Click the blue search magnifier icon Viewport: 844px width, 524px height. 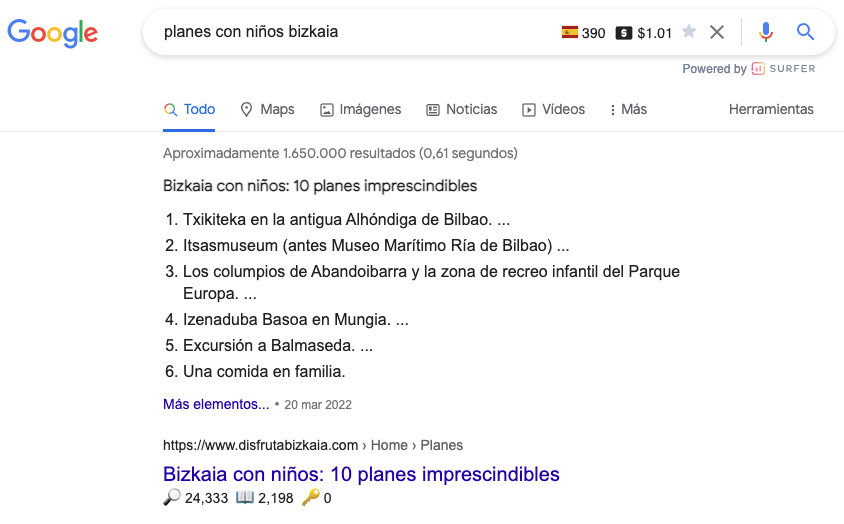coord(805,32)
